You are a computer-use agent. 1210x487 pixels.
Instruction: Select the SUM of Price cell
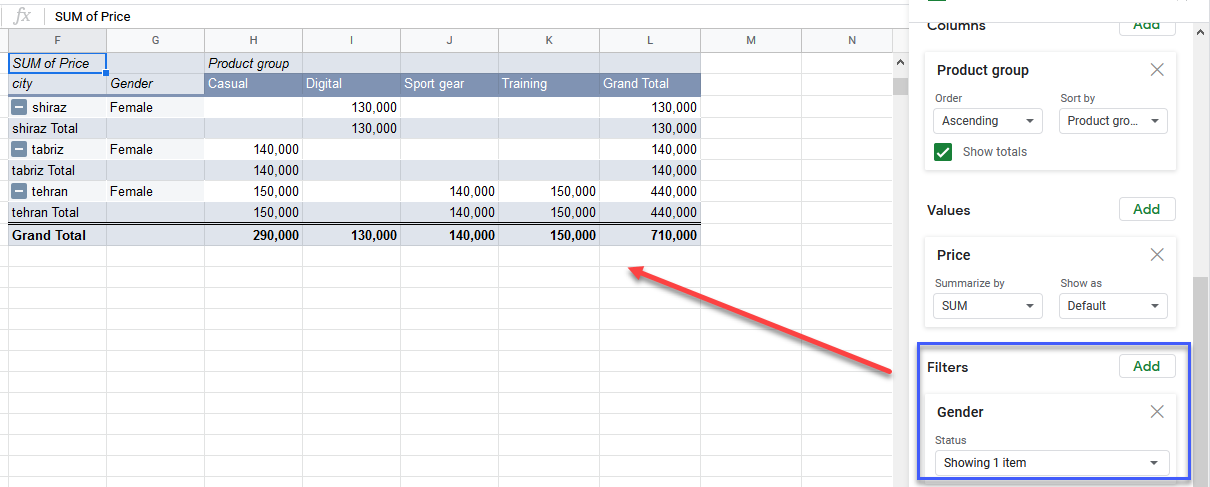point(57,63)
